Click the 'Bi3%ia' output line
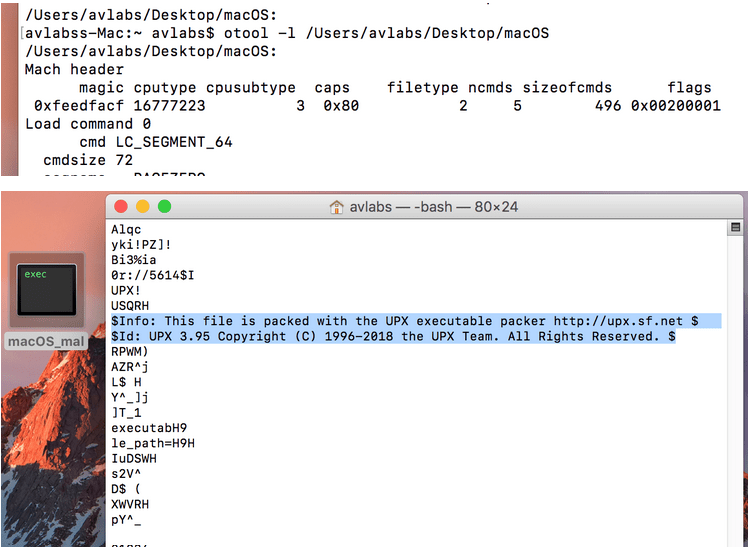The height and width of the screenshot is (547, 748). [133, 260]
